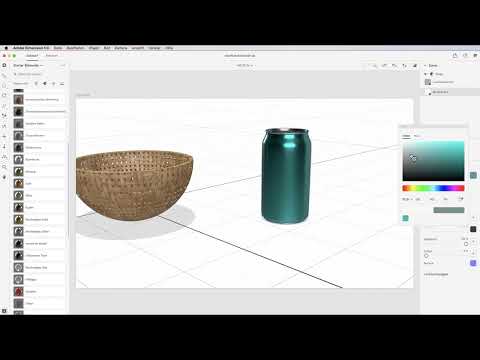Image resolution: width=480 pixels, height=360 pixels.
Task: Collapse the can object tree arrow in scene
Action: [426, 74]
